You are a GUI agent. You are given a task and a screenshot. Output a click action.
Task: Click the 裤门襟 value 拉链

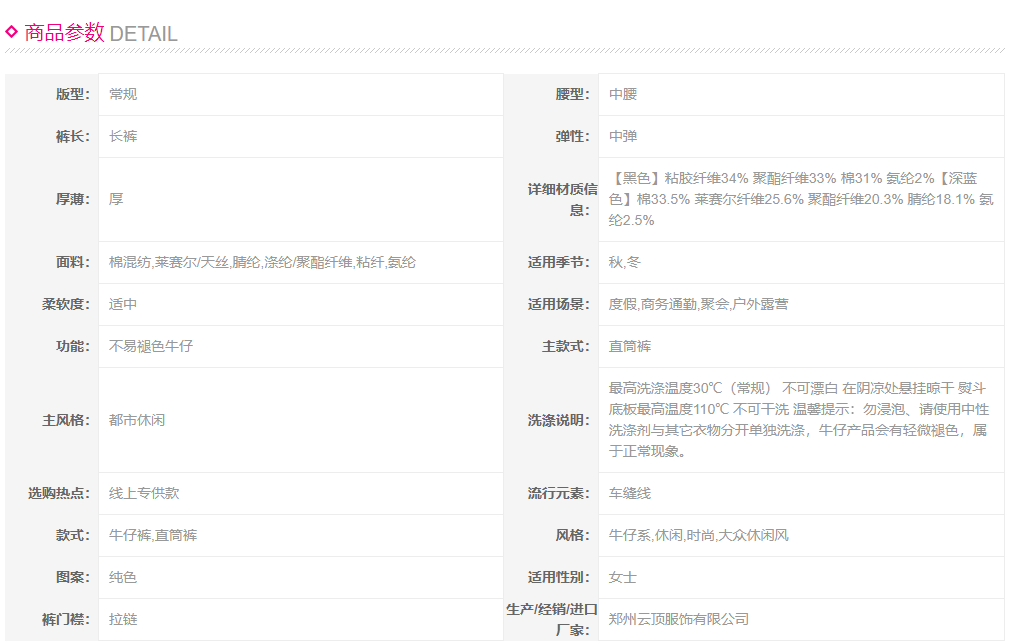pyautogui.click(x=123, y=619)
